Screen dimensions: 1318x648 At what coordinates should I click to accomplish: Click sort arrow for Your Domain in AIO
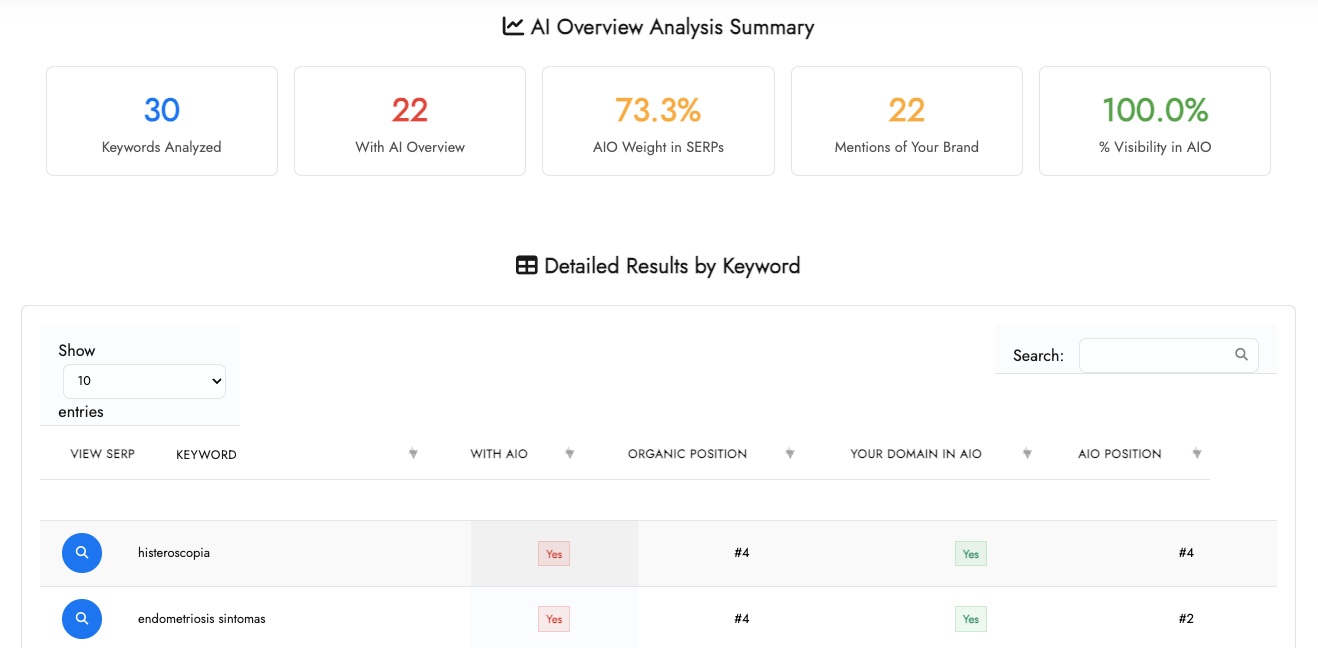coord(1026,454)
